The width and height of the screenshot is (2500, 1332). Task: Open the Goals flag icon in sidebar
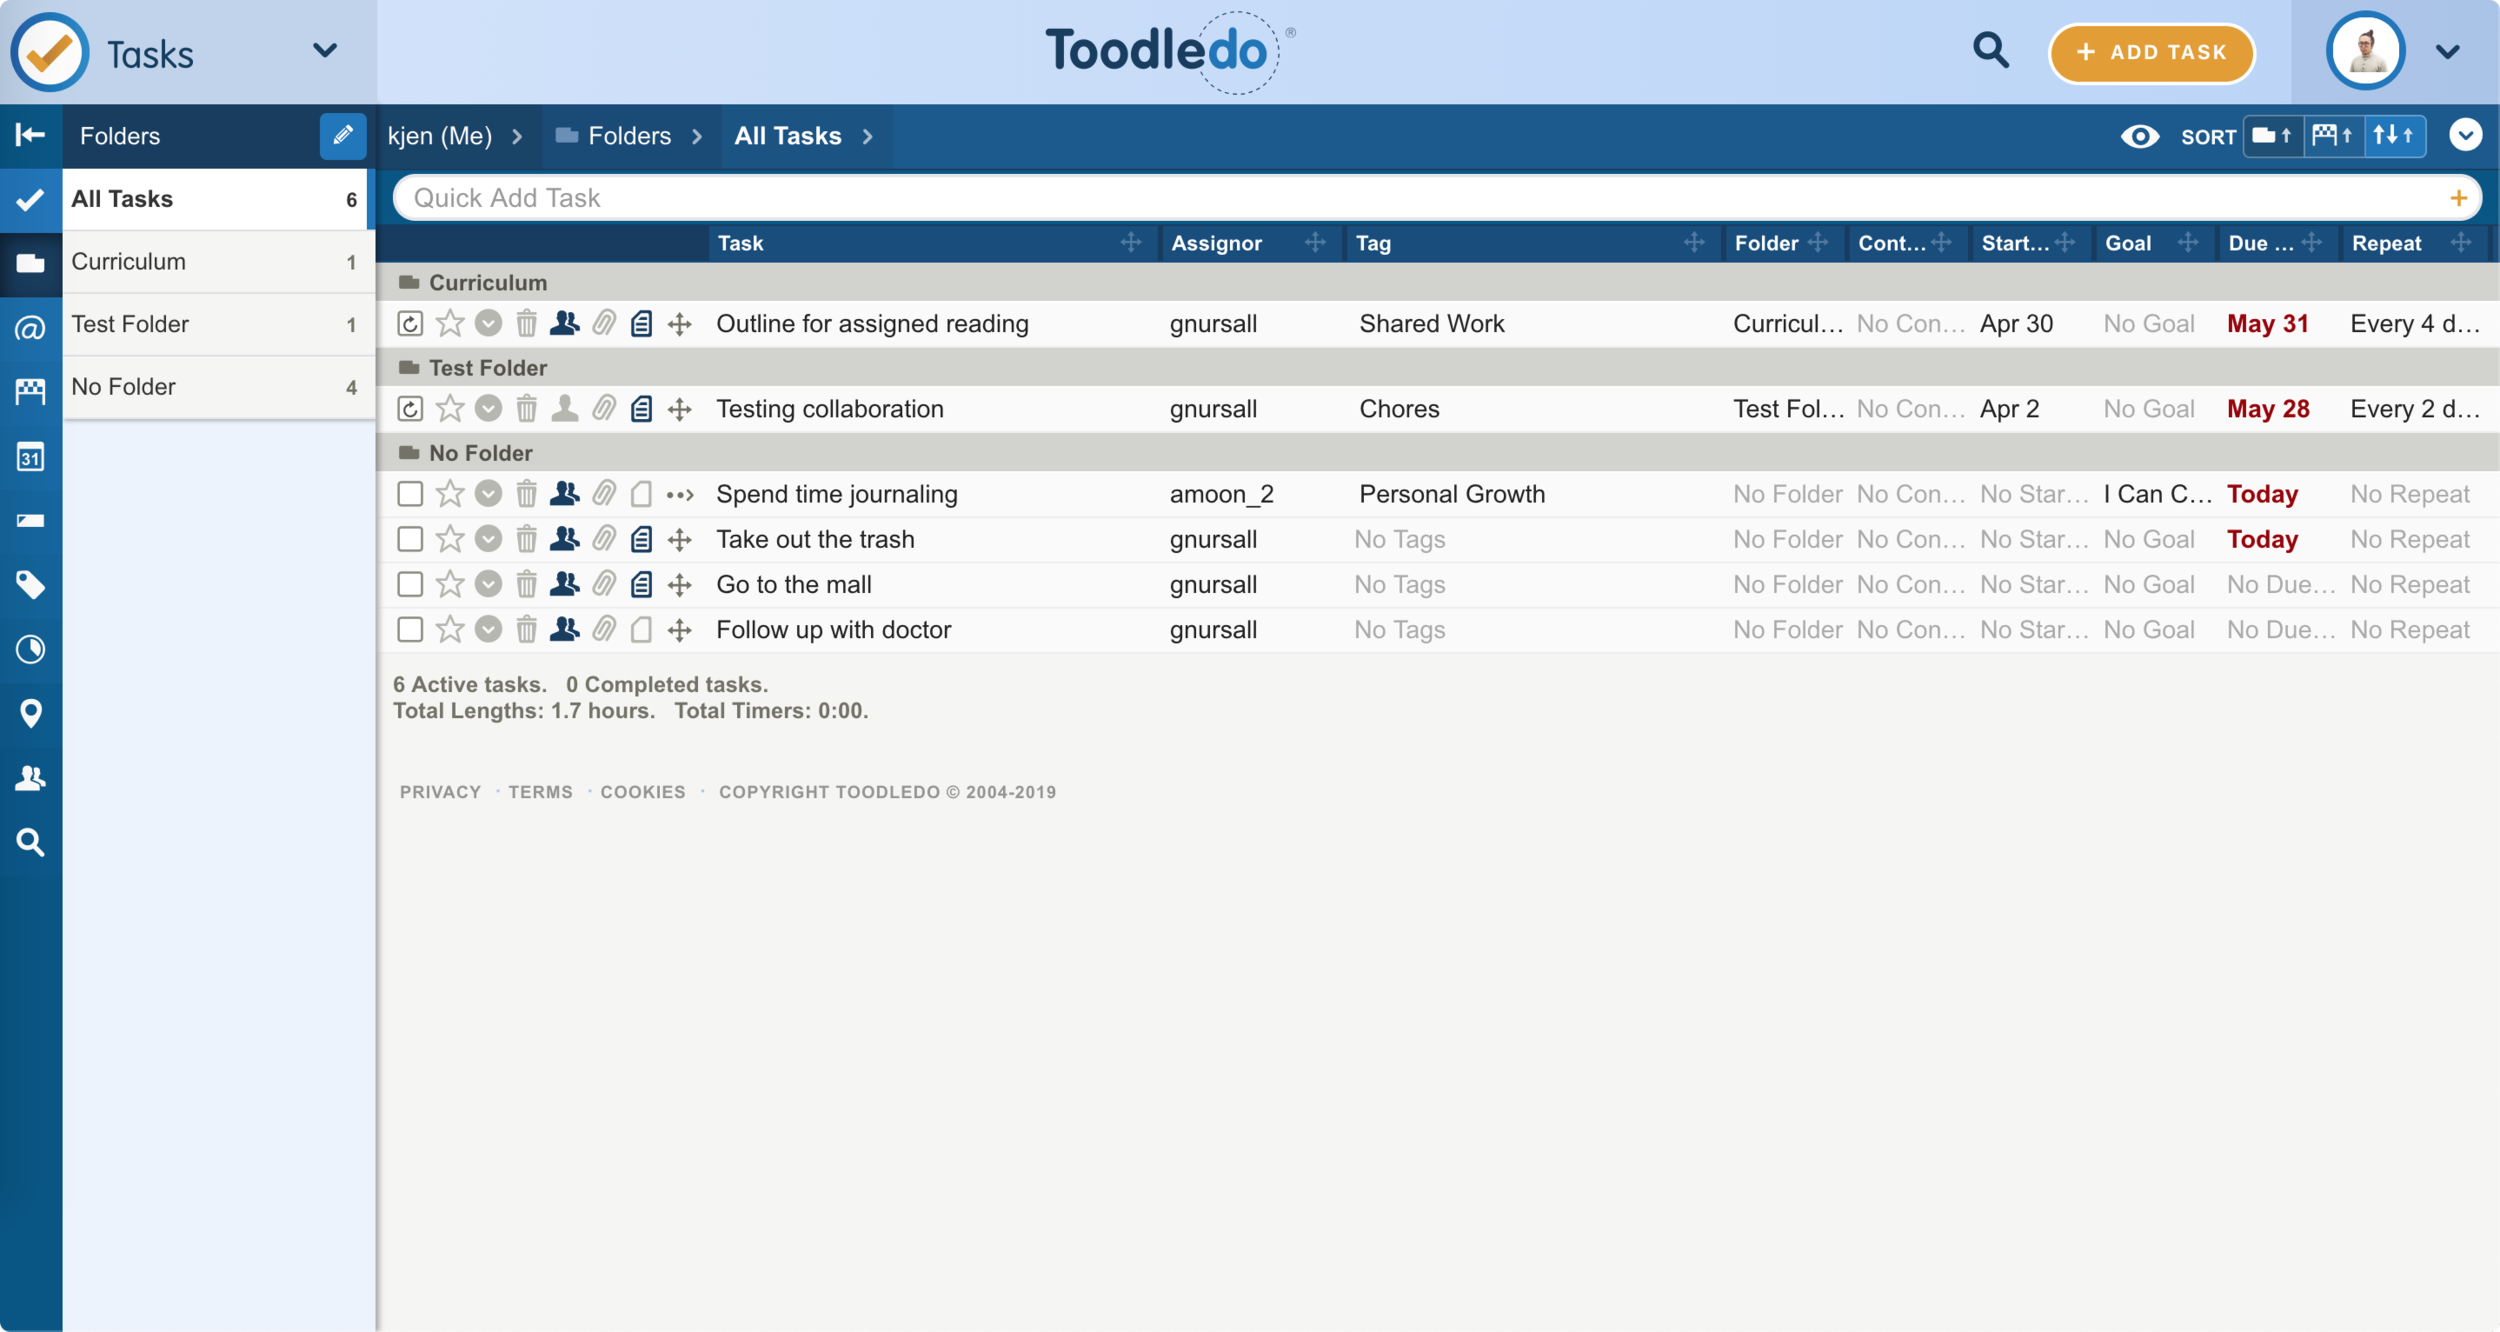click(x=30, y=392)
